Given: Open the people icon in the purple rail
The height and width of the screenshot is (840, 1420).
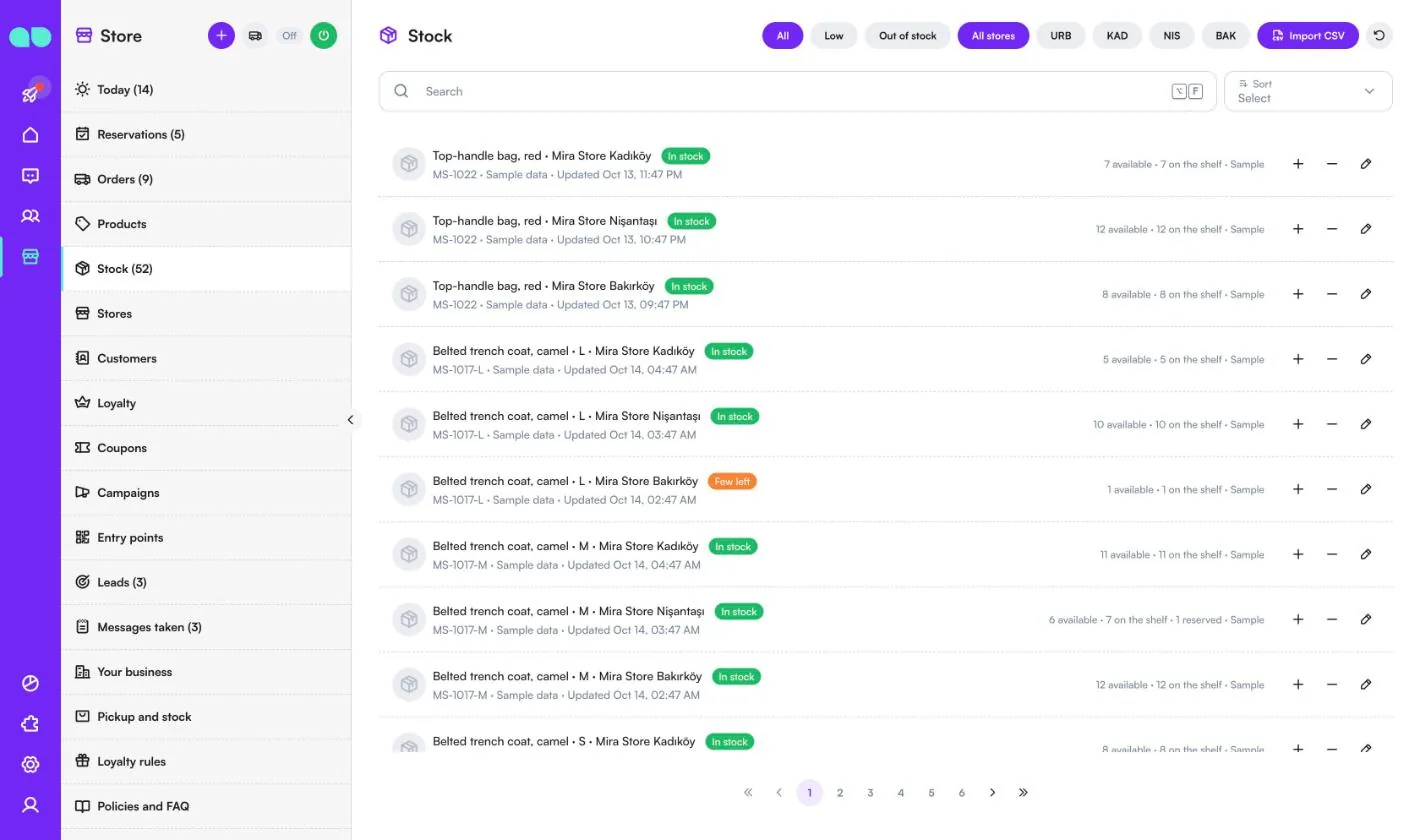Looking at the screenshot, I should point(30,216).
